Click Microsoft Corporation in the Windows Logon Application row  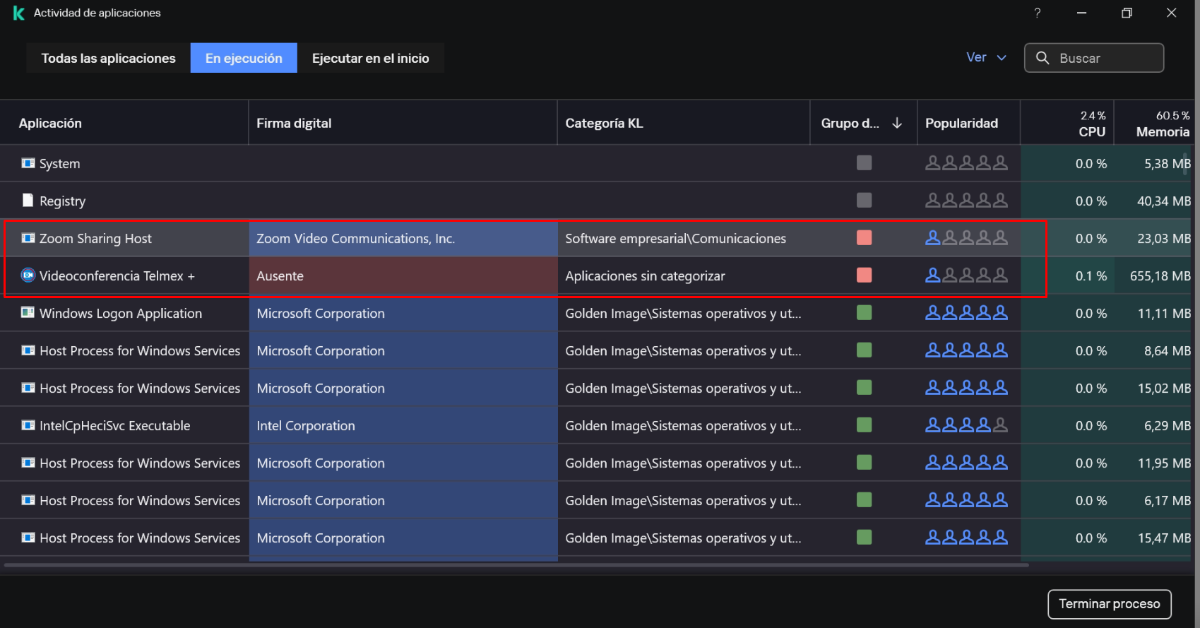(x=321, y=313)
